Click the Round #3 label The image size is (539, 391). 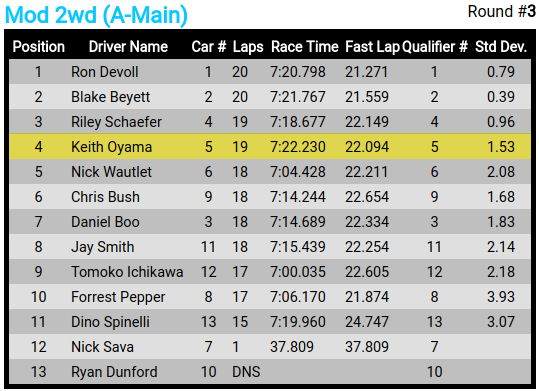coord(502,12)
